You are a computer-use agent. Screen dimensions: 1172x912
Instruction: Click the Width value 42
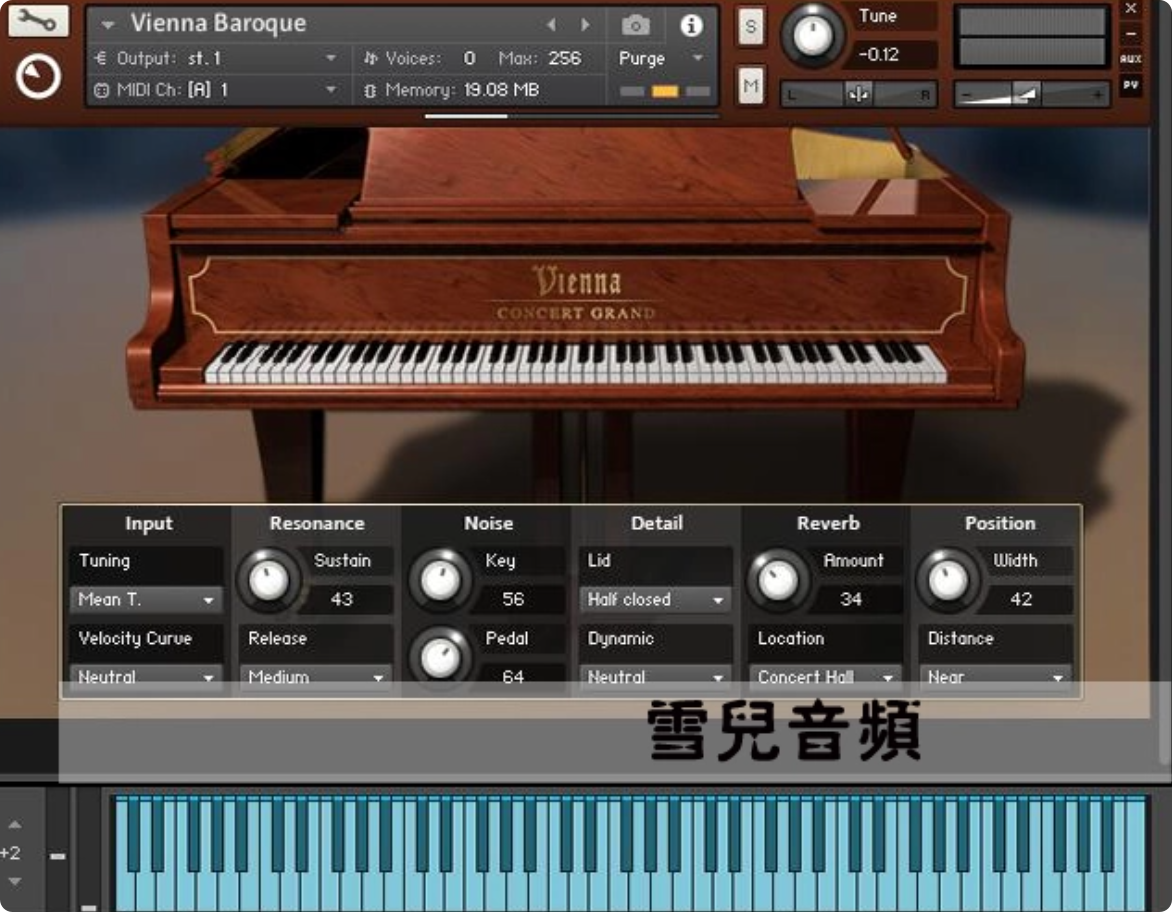1021,599
